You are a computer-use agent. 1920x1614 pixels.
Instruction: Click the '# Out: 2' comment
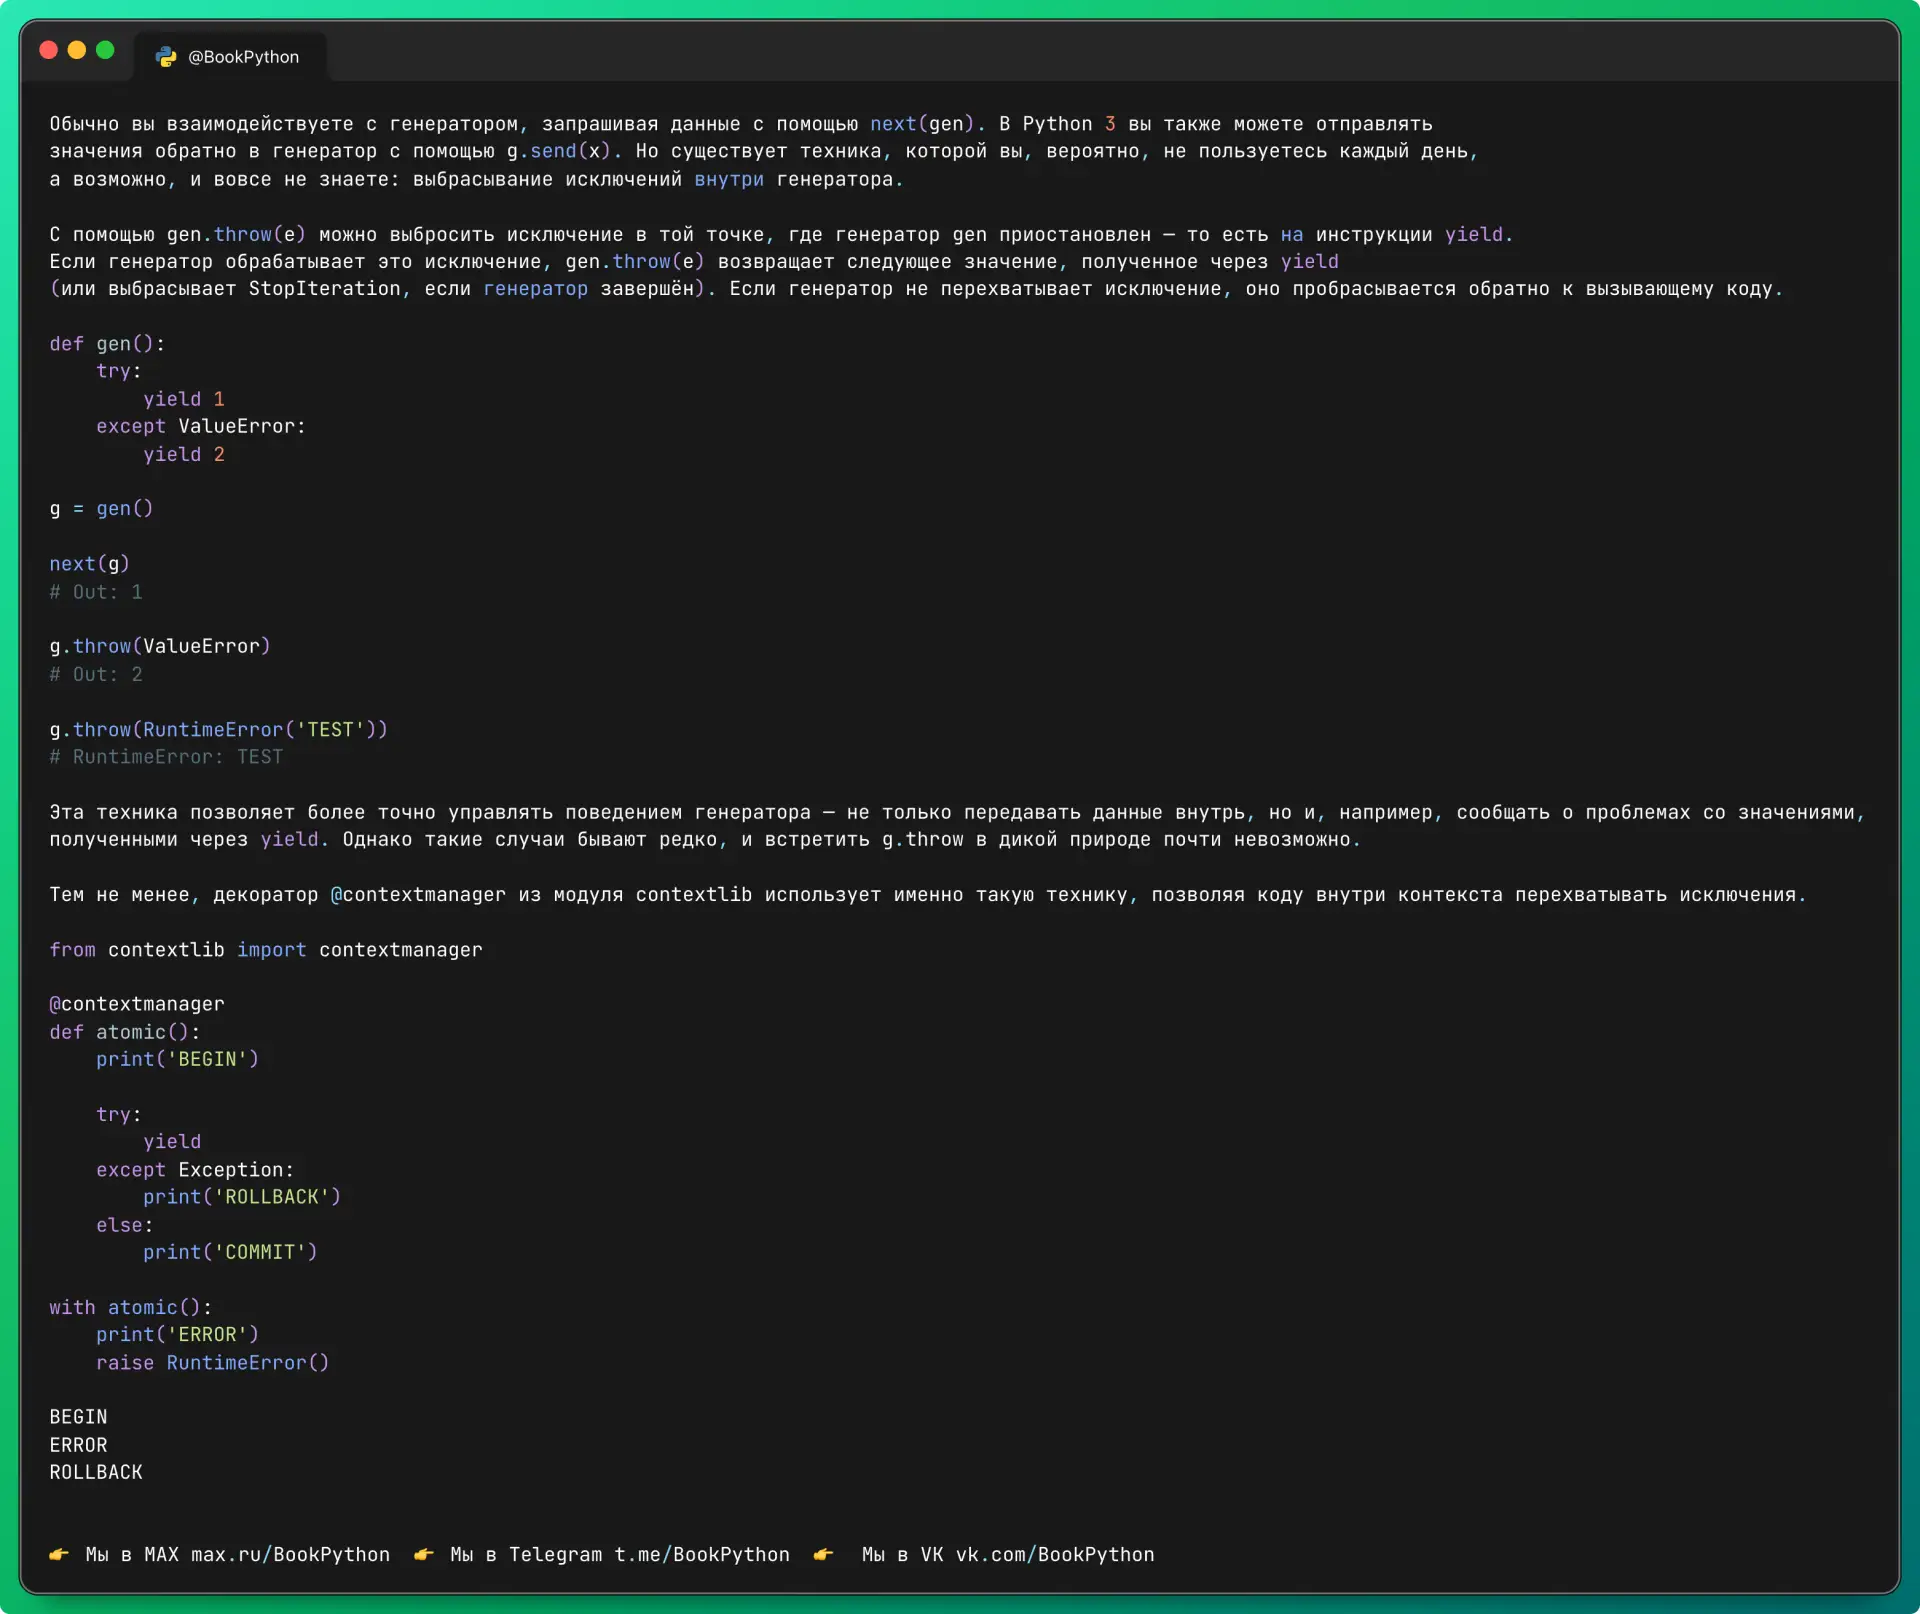point(96,675)
